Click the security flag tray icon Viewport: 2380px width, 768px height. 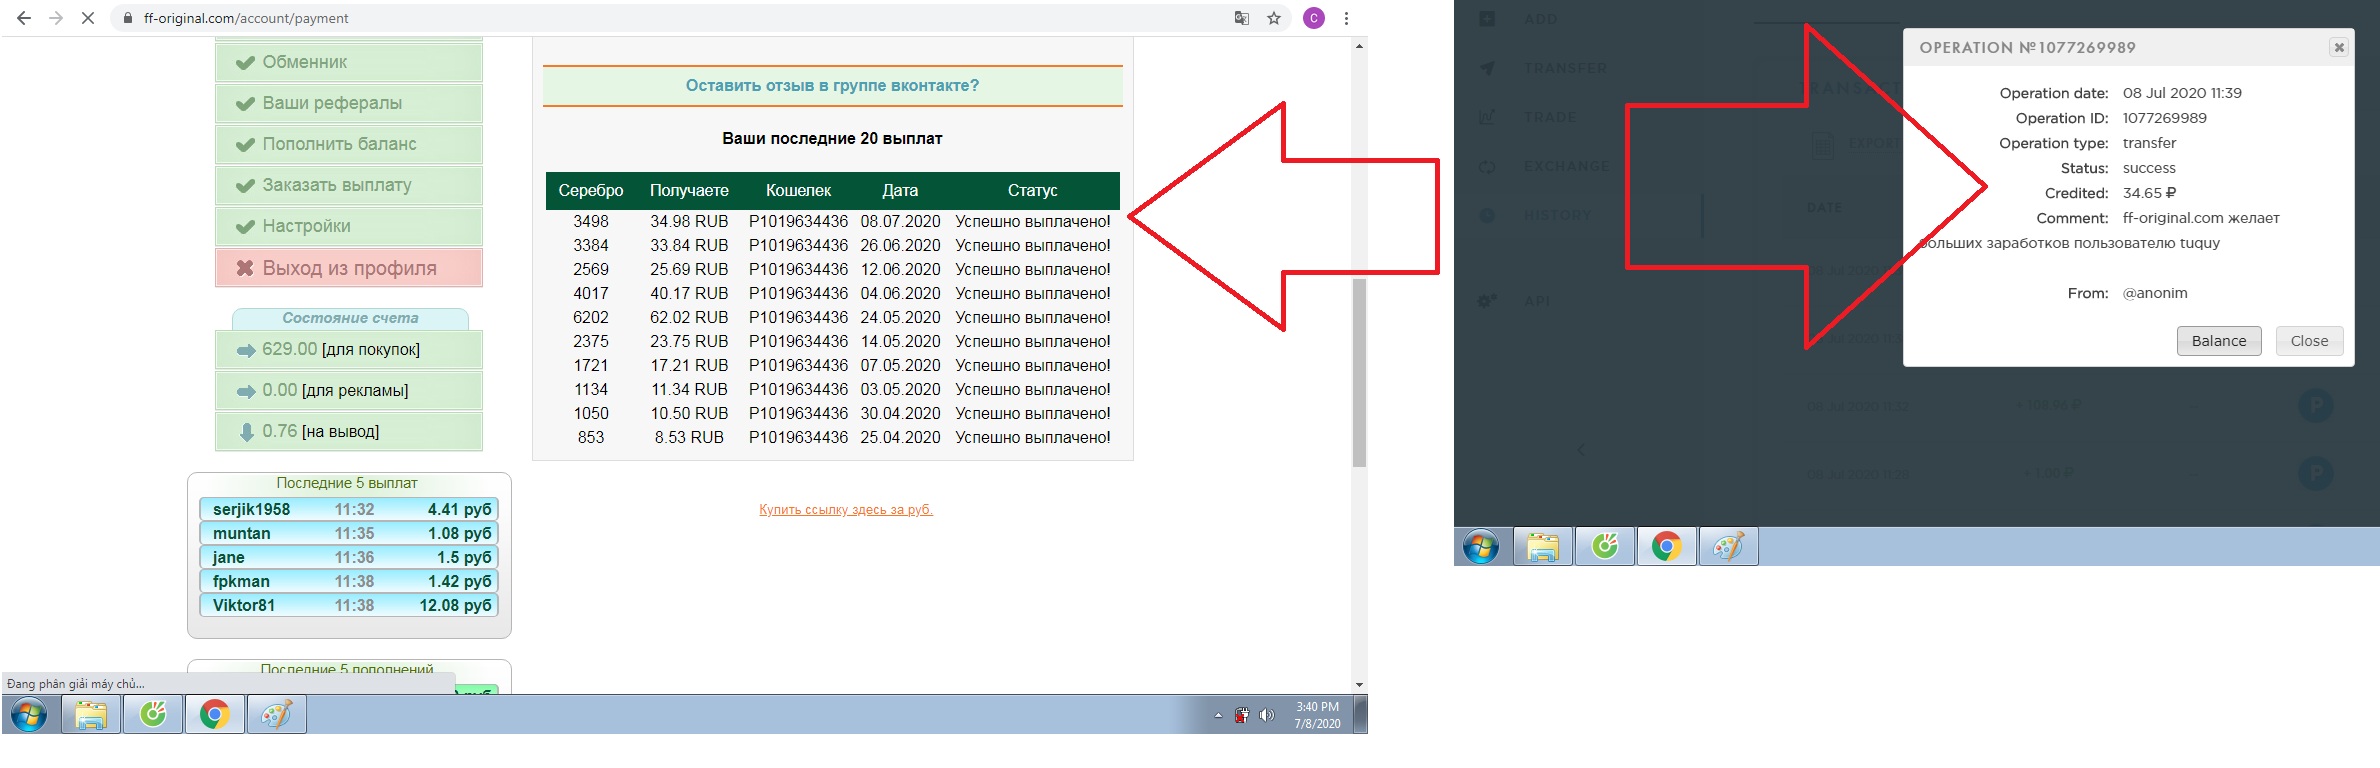pyautogui.click(x=1242, y=715)
